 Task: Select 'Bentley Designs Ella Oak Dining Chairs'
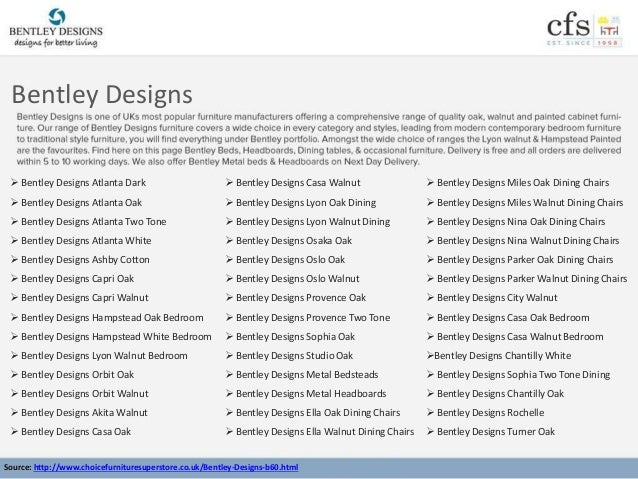coord(318,413)
